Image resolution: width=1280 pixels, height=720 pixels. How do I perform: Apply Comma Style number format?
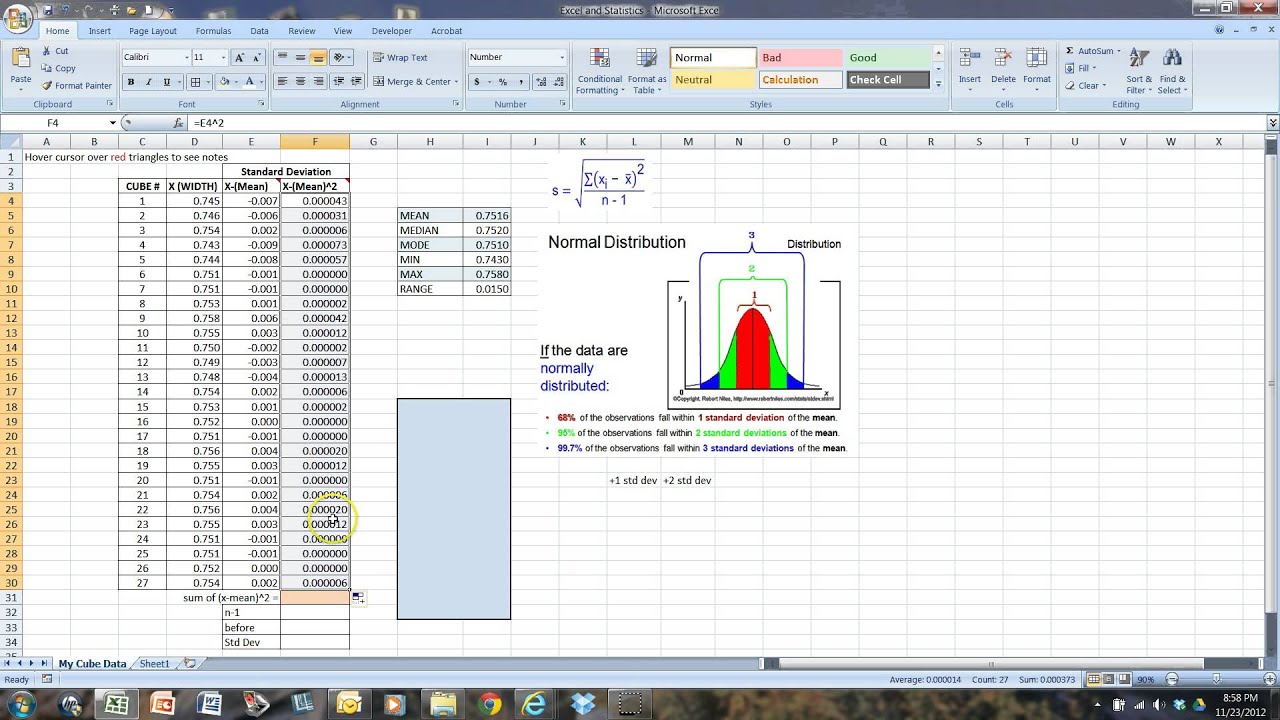pyautogui.click(x=519, y=82)
